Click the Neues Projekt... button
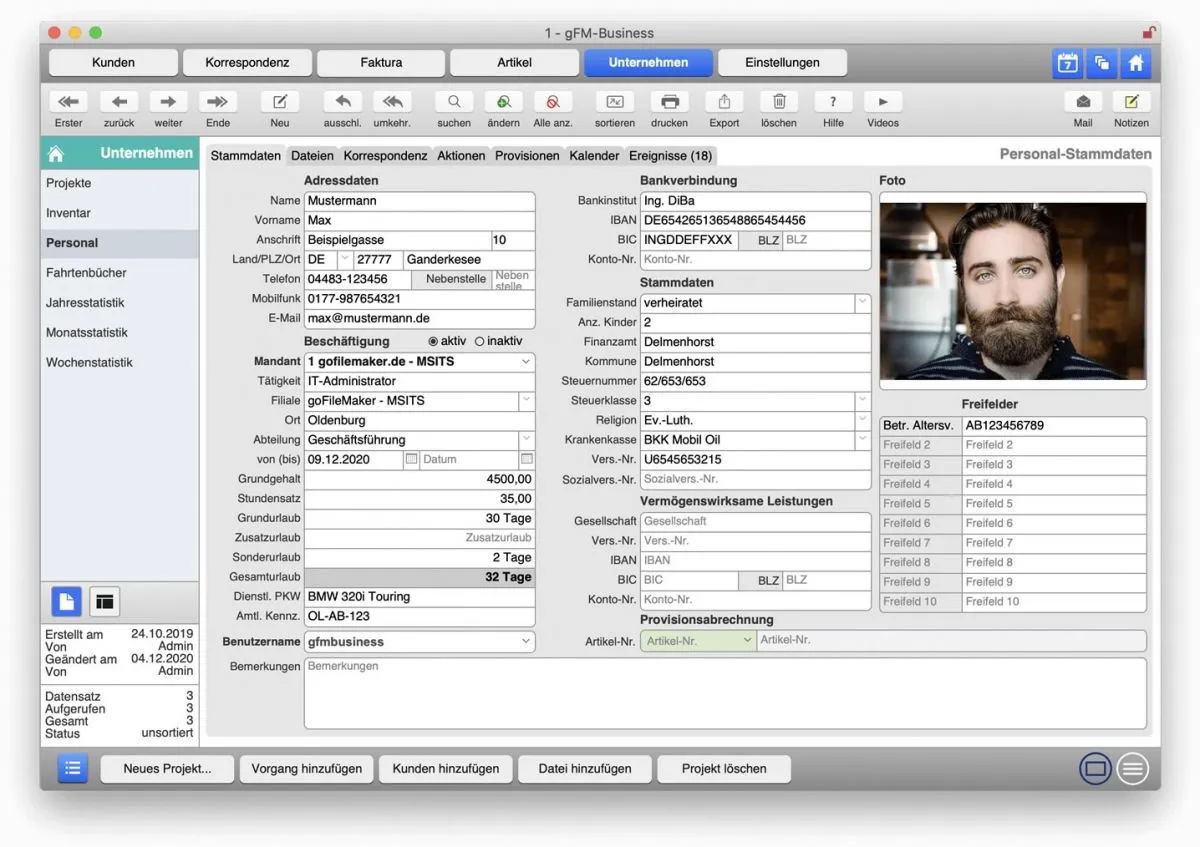Viewport: 1200px width, 847px height. (167, 769)
